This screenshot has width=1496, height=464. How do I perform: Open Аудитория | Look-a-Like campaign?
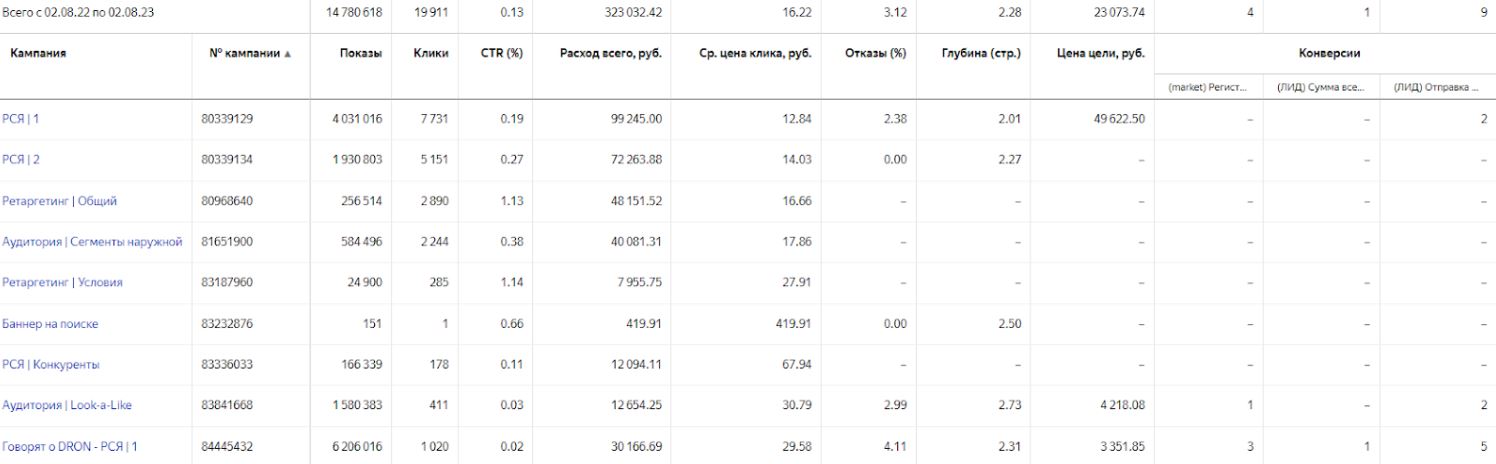(x=67, y=406)
